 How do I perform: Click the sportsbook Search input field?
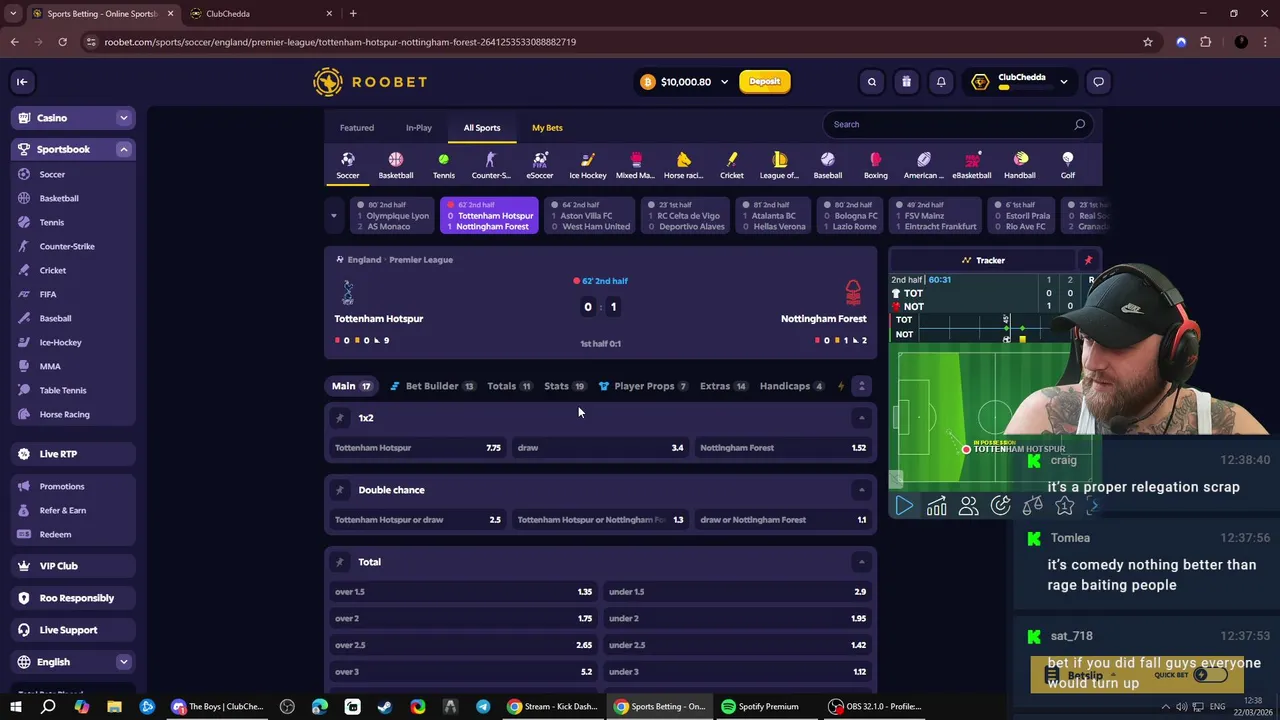tap(958, 125)
